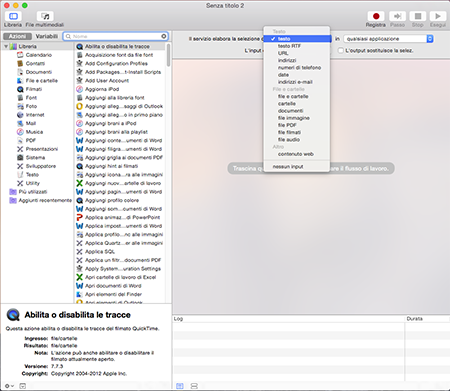450x391 pixels.
Task: Toggle the description panel icon
Action: pyautogui.click(x=22, y=386)
